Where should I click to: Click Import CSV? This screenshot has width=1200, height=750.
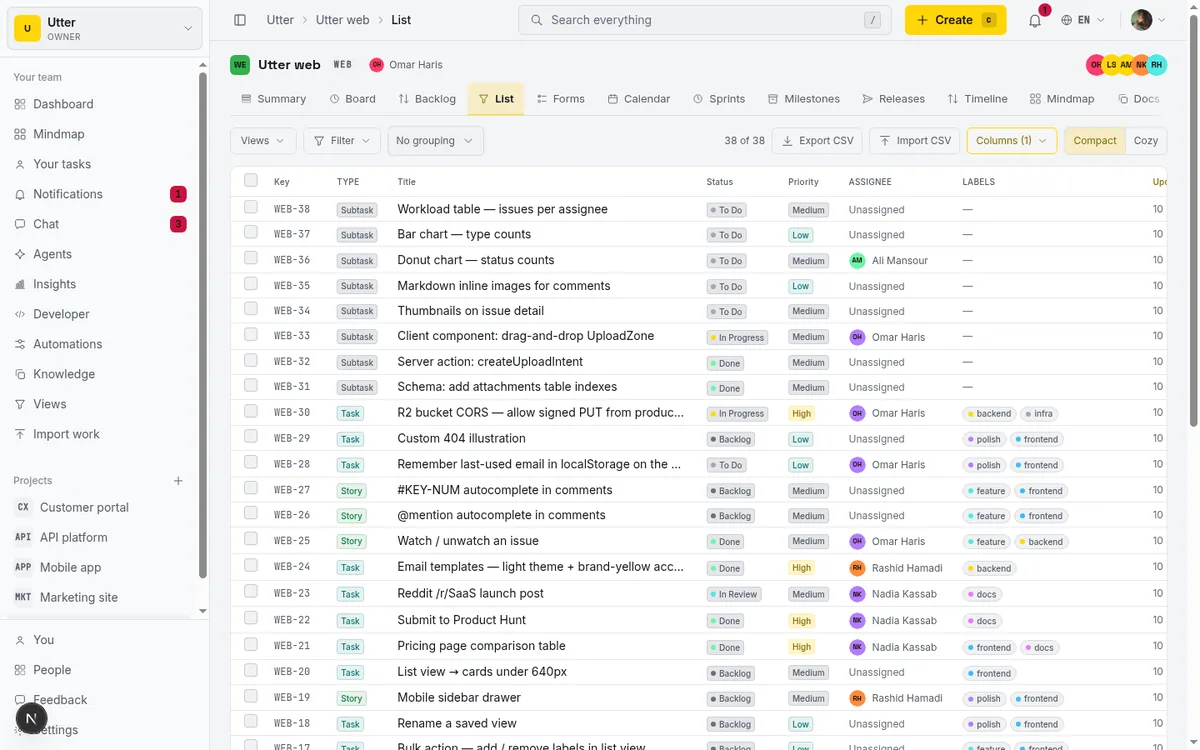915,141
